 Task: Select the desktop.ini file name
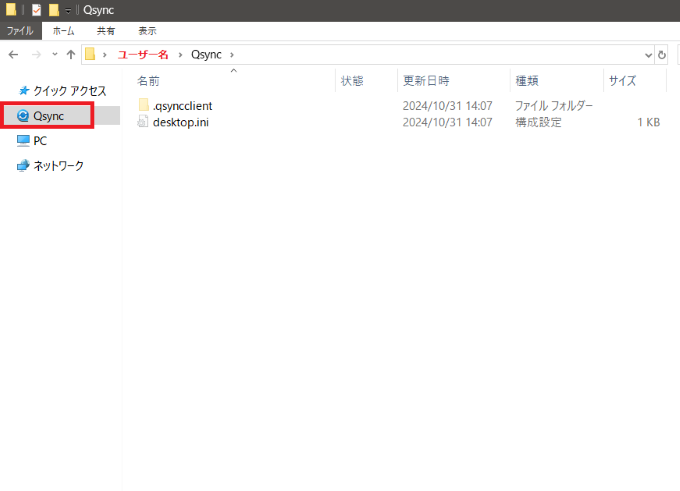tap(181, 122)
